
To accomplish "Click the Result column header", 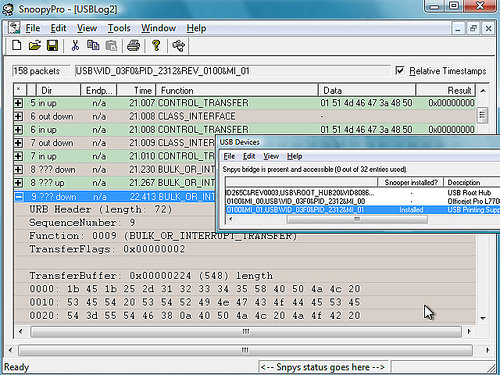I will 446,90.
